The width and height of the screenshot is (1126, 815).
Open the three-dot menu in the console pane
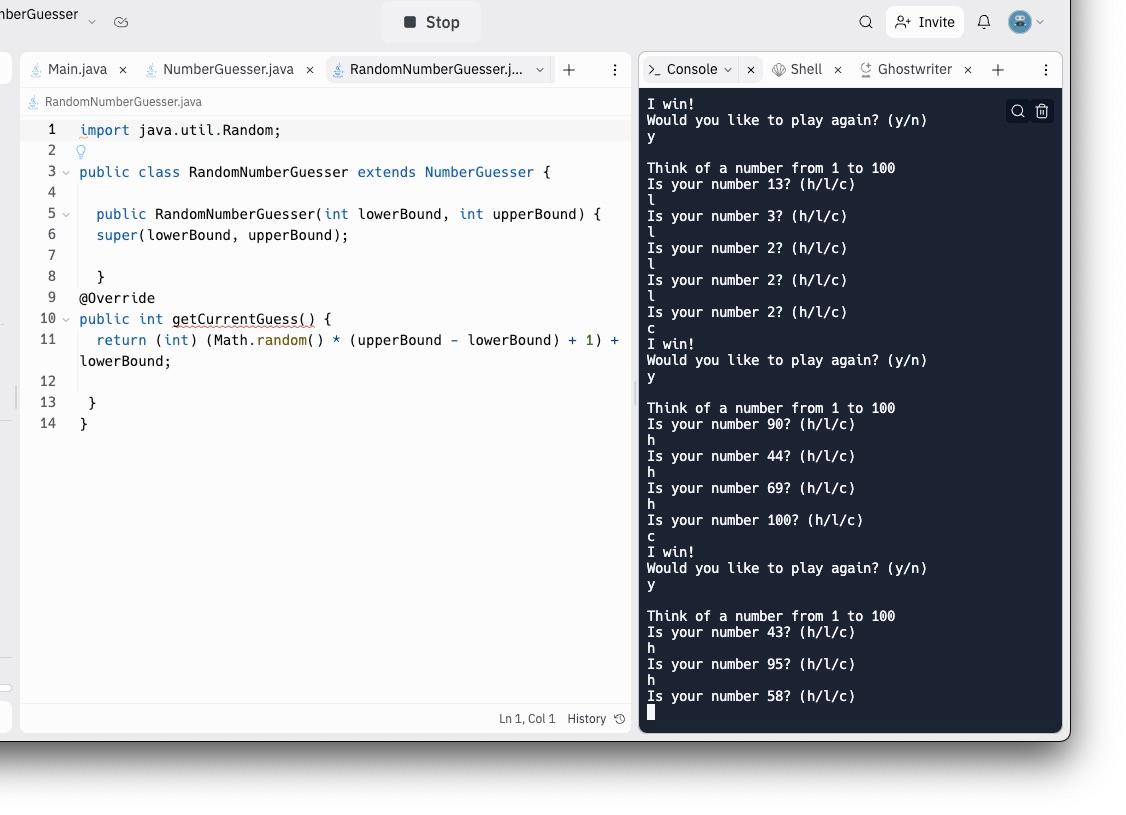tap(1046, 69)
